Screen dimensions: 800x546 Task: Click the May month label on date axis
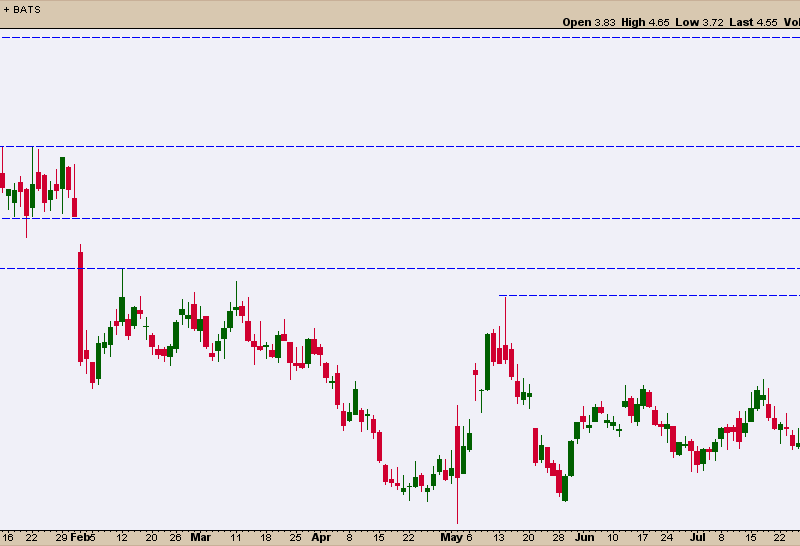(452, 537)
